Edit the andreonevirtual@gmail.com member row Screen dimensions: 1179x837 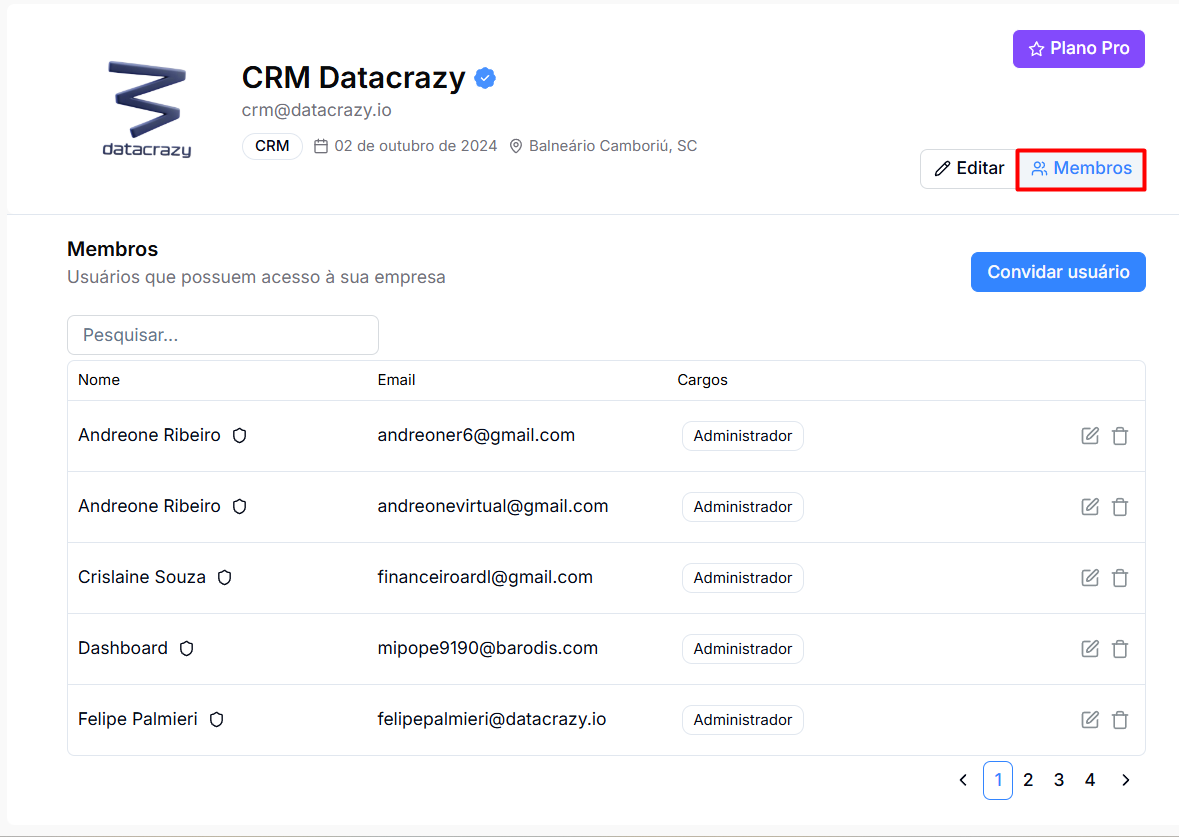(1090, 506)
